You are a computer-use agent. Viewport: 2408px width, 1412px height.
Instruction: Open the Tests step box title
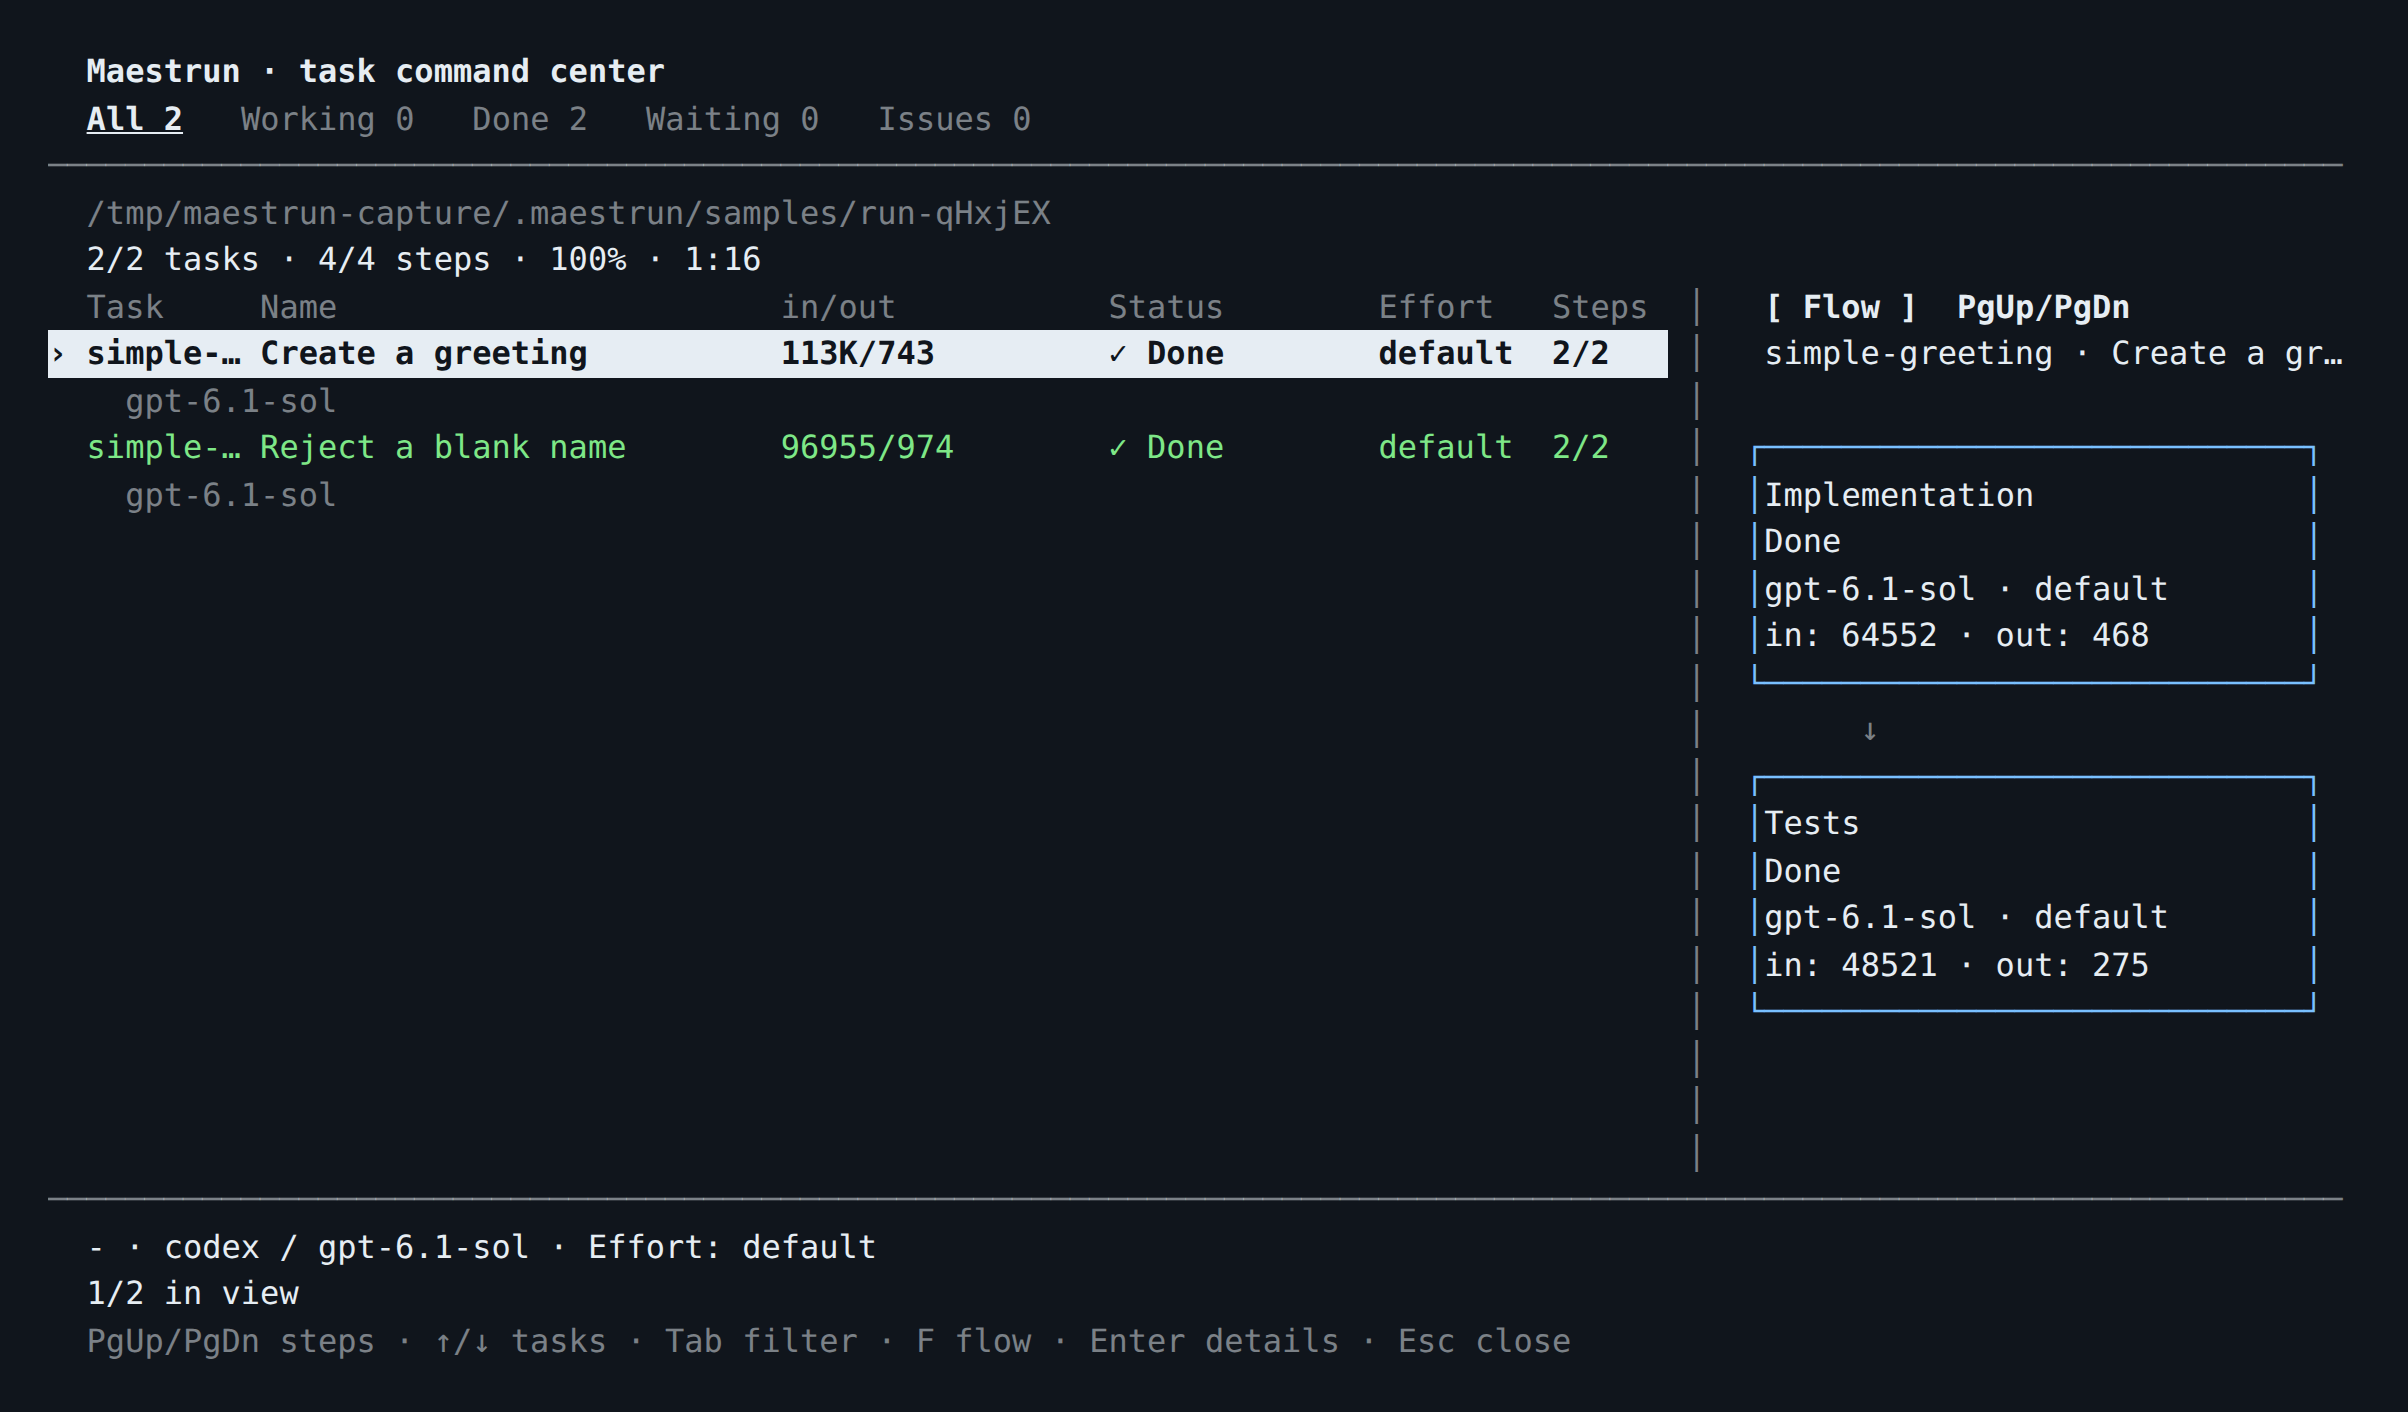[1811, 823]
